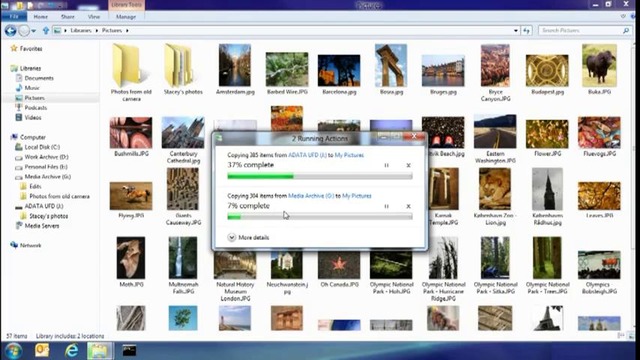This screenshot has height=360, width=640.
Task: Select the Library Tools contextual tab
Action: click(126, 5)
